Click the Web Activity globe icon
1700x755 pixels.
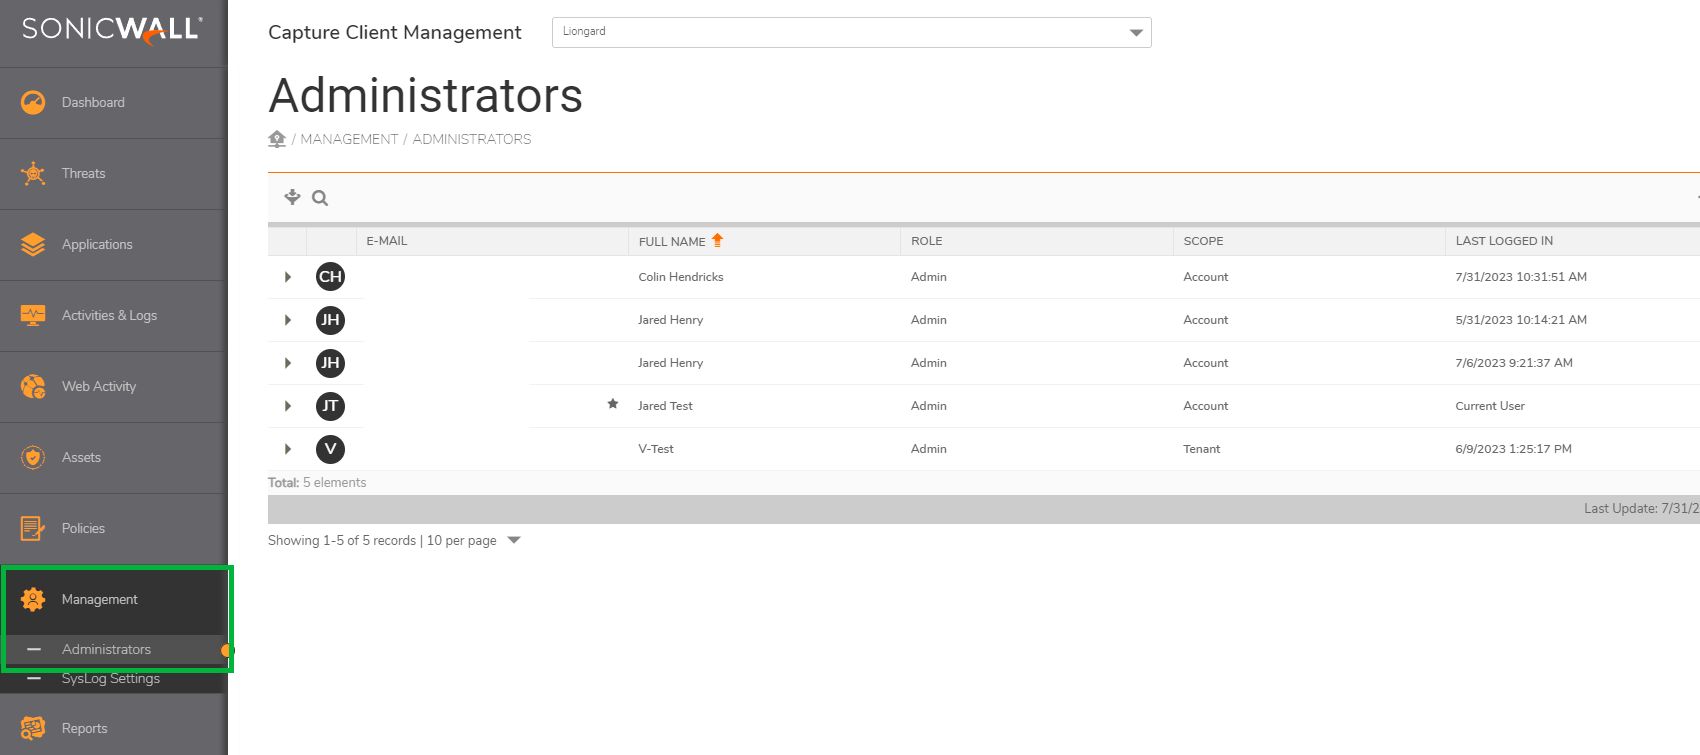33,386
